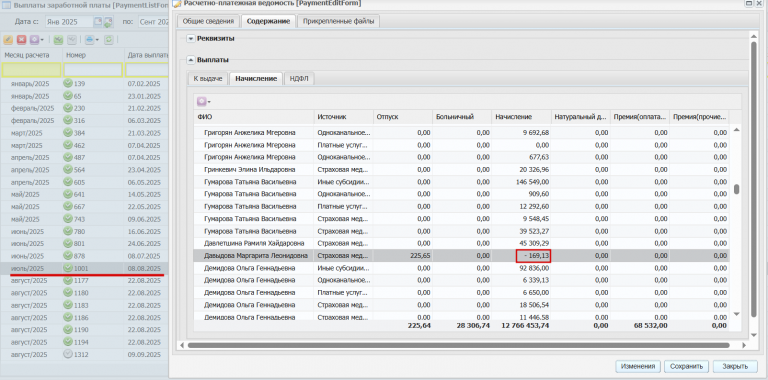The image size is (768, 380).
Task: Sort by the Источник column header
Action: point(343,117)
